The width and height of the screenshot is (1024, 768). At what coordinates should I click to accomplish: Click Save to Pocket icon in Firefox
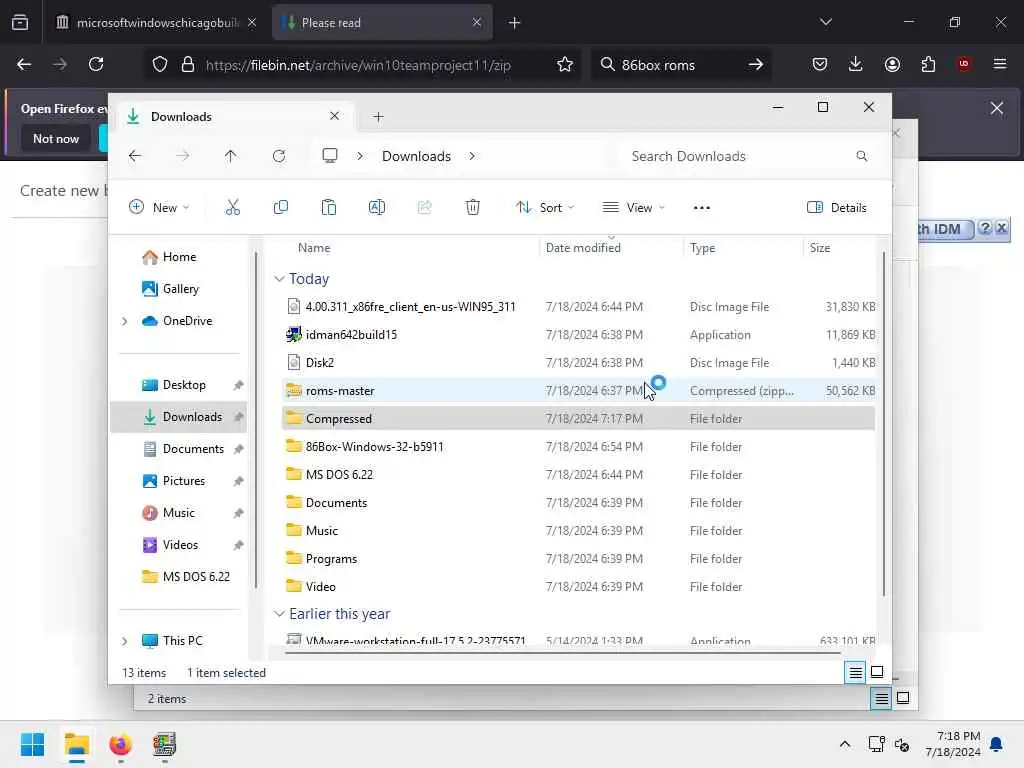[820, 64]
